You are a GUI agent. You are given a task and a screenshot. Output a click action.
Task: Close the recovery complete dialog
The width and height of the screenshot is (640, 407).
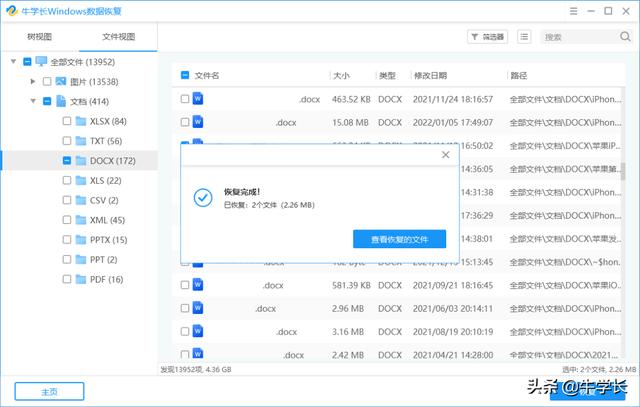click(445, 155)
